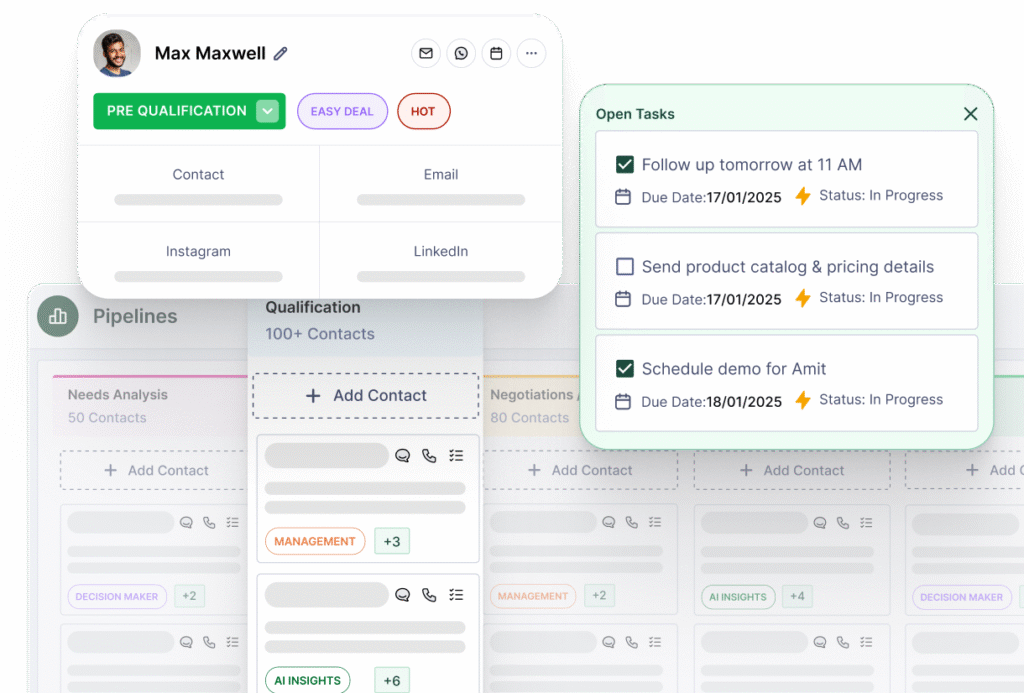The image size is (1024, 693).
Task: Click the email icon beside Max Maxwell
Action: click(x=426, y=53)
